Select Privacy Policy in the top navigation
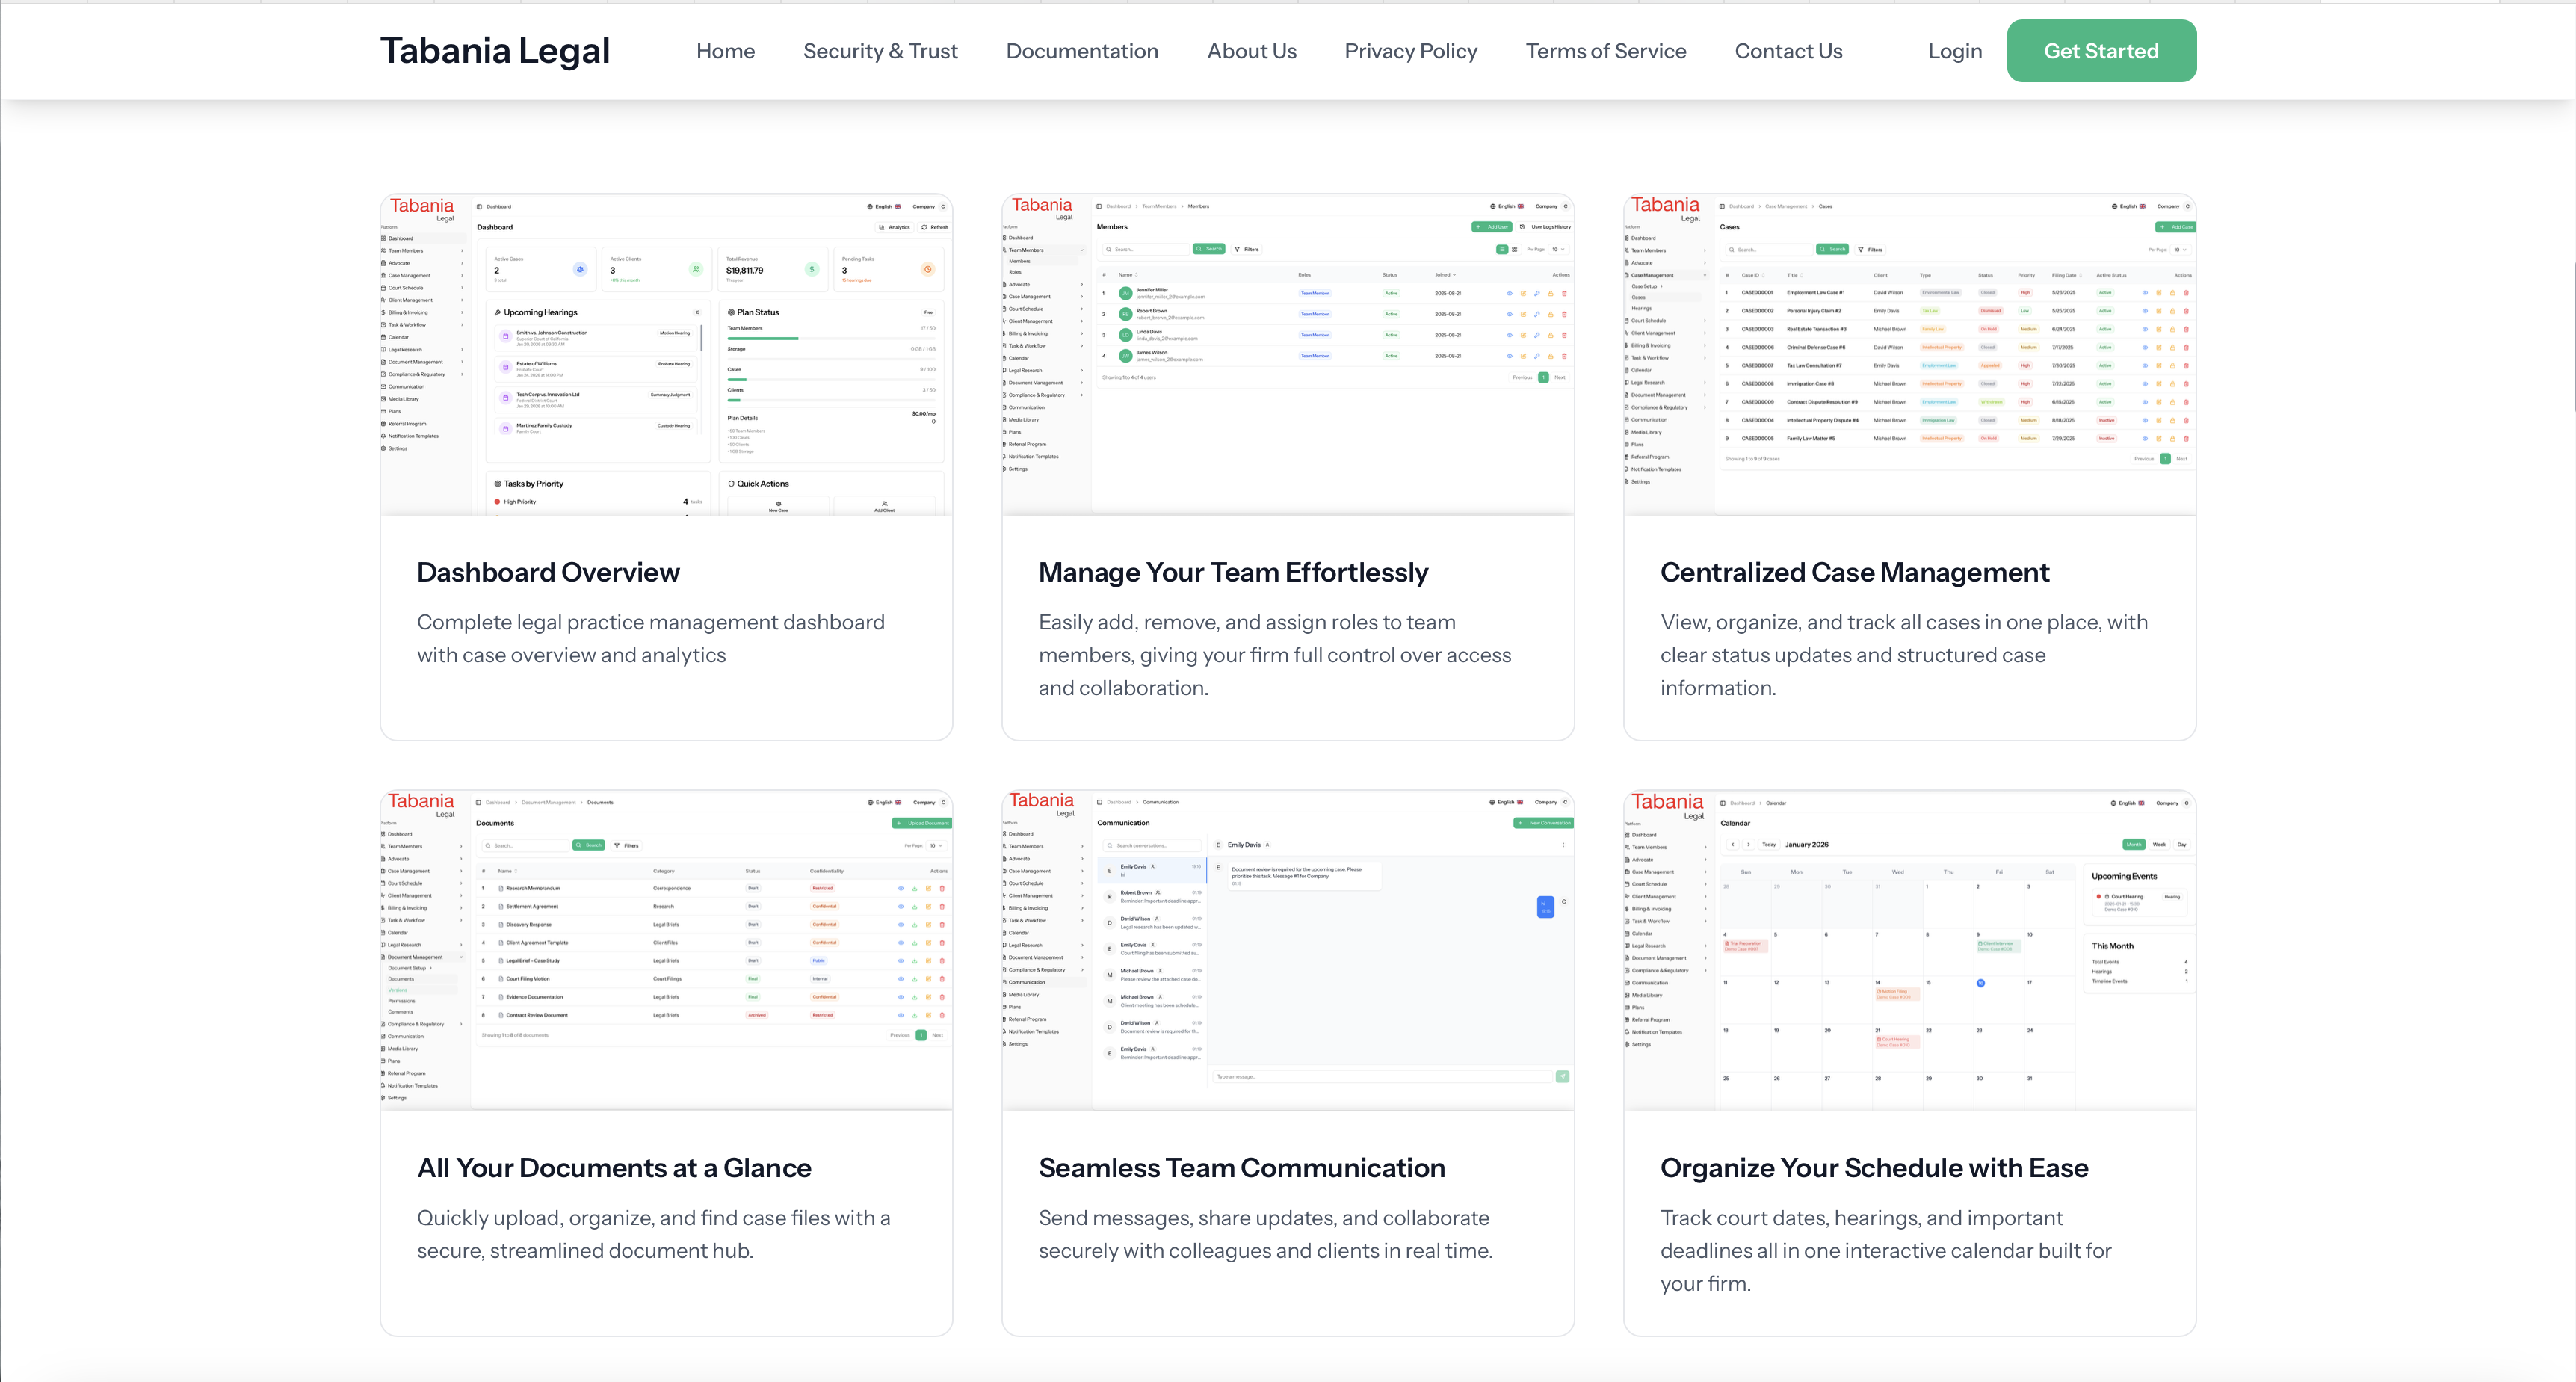The height and width of the screenshot is (1382, 2576). pyautogui.click(x=1411, y=50)
